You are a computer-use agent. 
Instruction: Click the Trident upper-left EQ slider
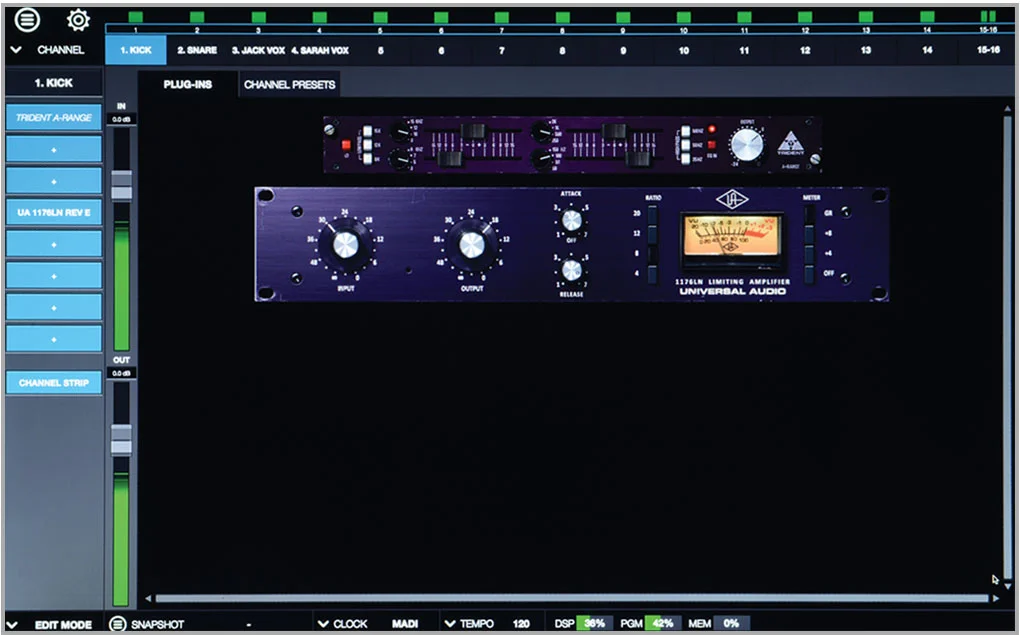(473, 131)
